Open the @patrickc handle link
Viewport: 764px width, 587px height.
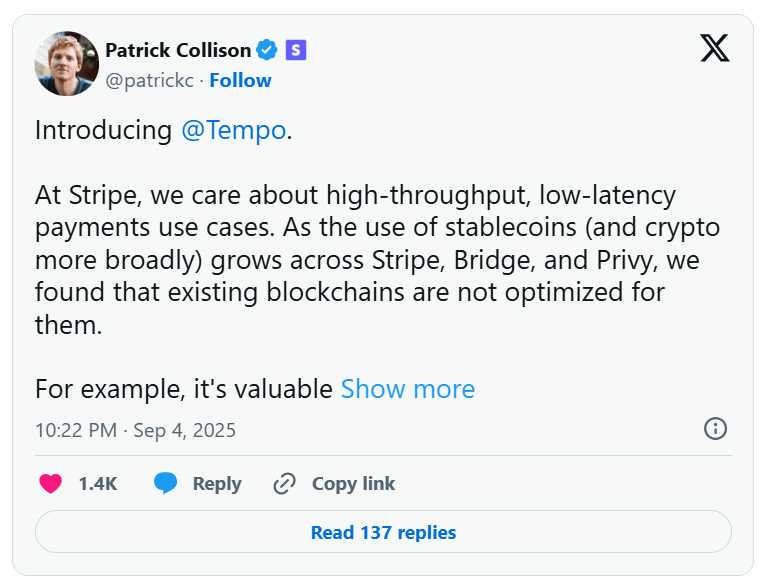pyautogui.click(x=148, y=80)
